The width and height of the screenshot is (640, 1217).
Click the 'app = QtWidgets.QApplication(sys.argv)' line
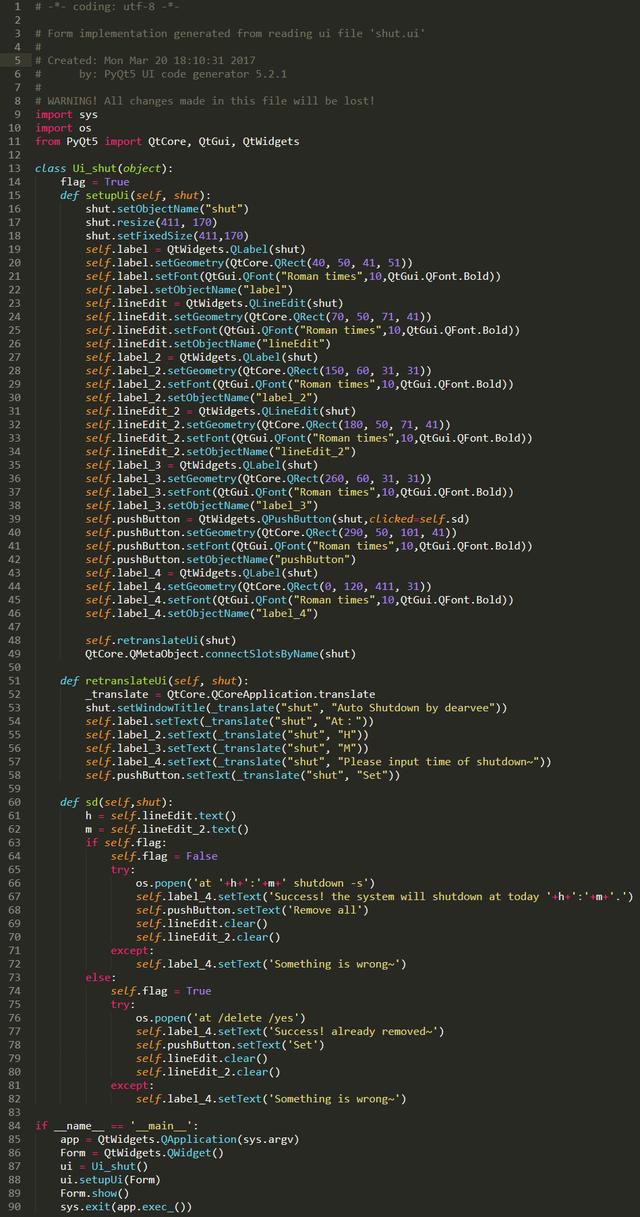[179, 1140]
